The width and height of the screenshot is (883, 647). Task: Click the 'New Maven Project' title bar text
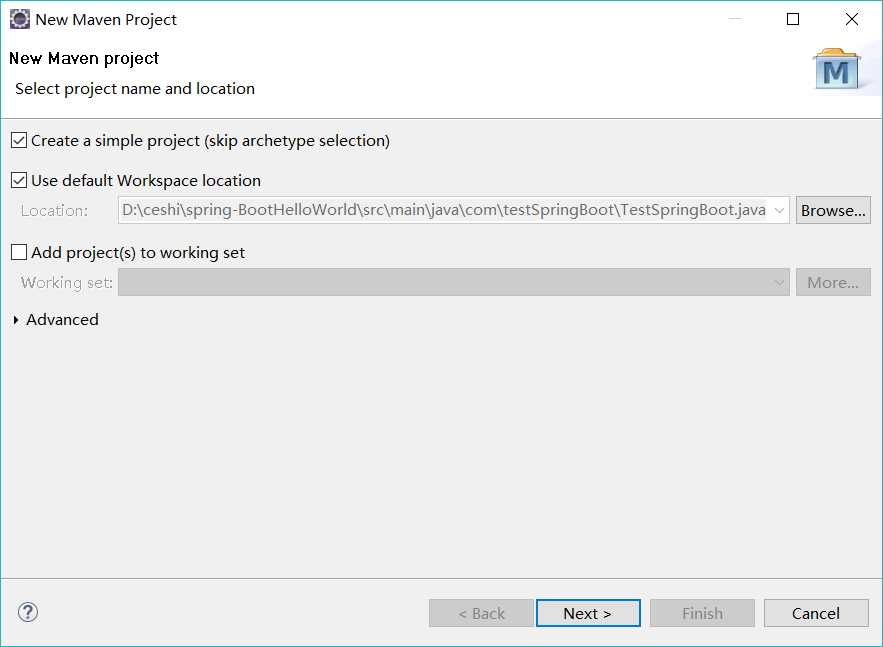pyautogui.click(x=106, y=19)
